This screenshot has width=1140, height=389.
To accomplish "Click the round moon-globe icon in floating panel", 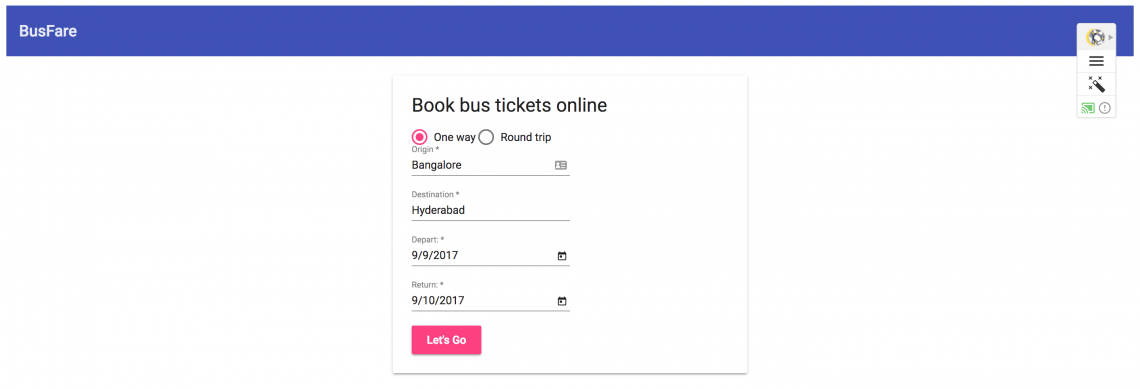I will pos(1095,36).
